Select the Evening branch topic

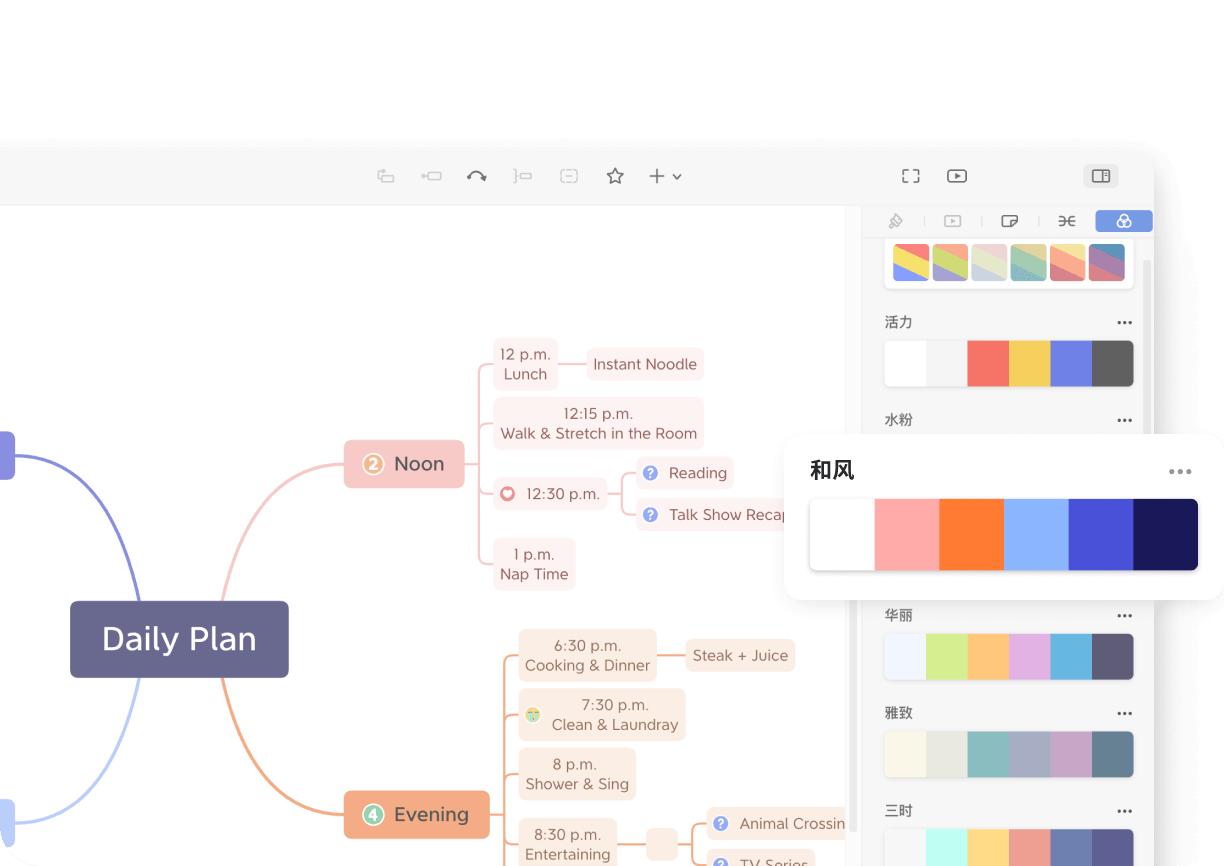tap(417, 814)
